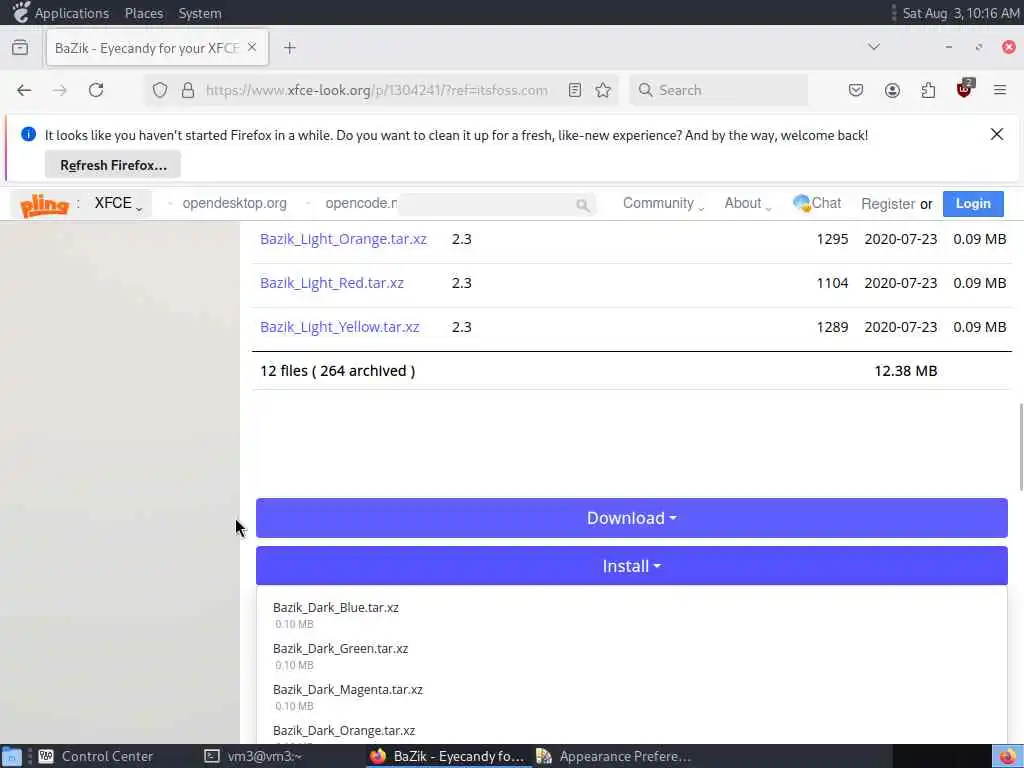The width and height of the screenshot is (1024, 768).
Task: Open Bazik_Light_Red.tar.xz file link
Action: [332, 283]
